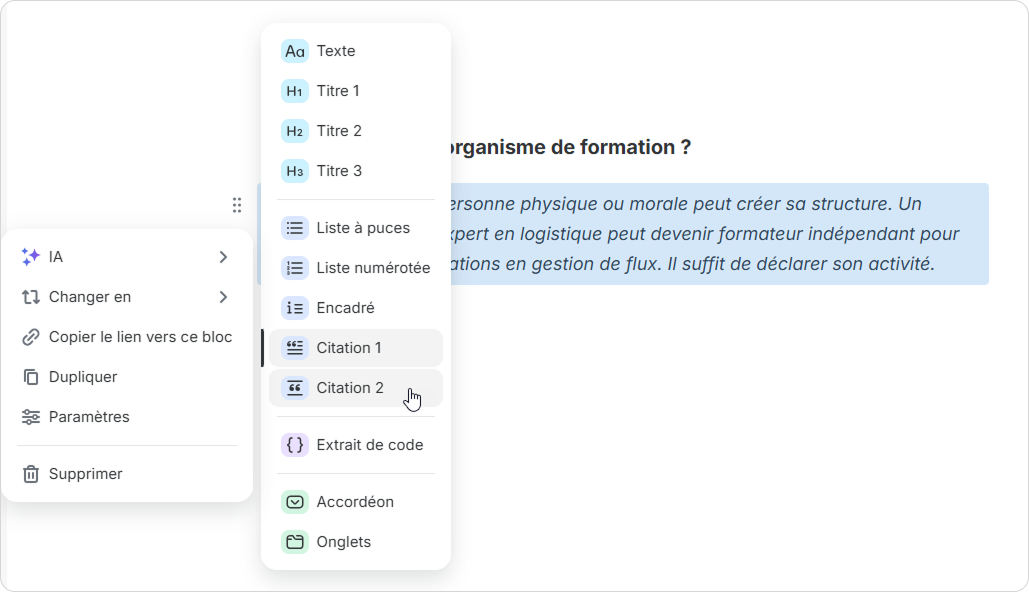Viewport: 1029px width, 592px height.
Task: Click the Texte block type icon
Action: (x=294, y=51)
